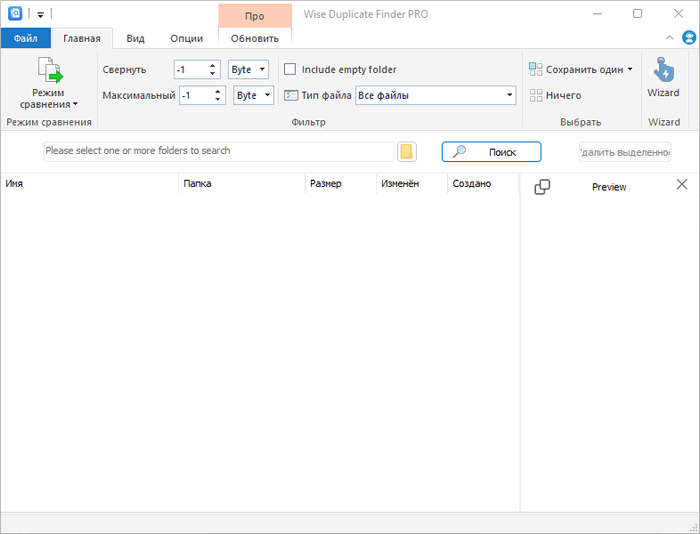This screenshot has width=700, height=534.
Task: Click the Wise Duplicate Finder app icon
Action: 15,13
